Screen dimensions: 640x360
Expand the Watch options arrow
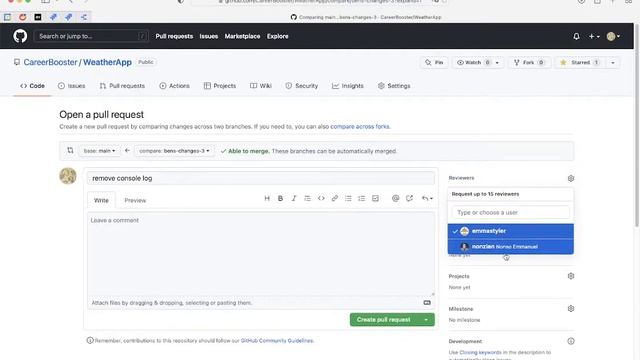[x=497, y=62]
